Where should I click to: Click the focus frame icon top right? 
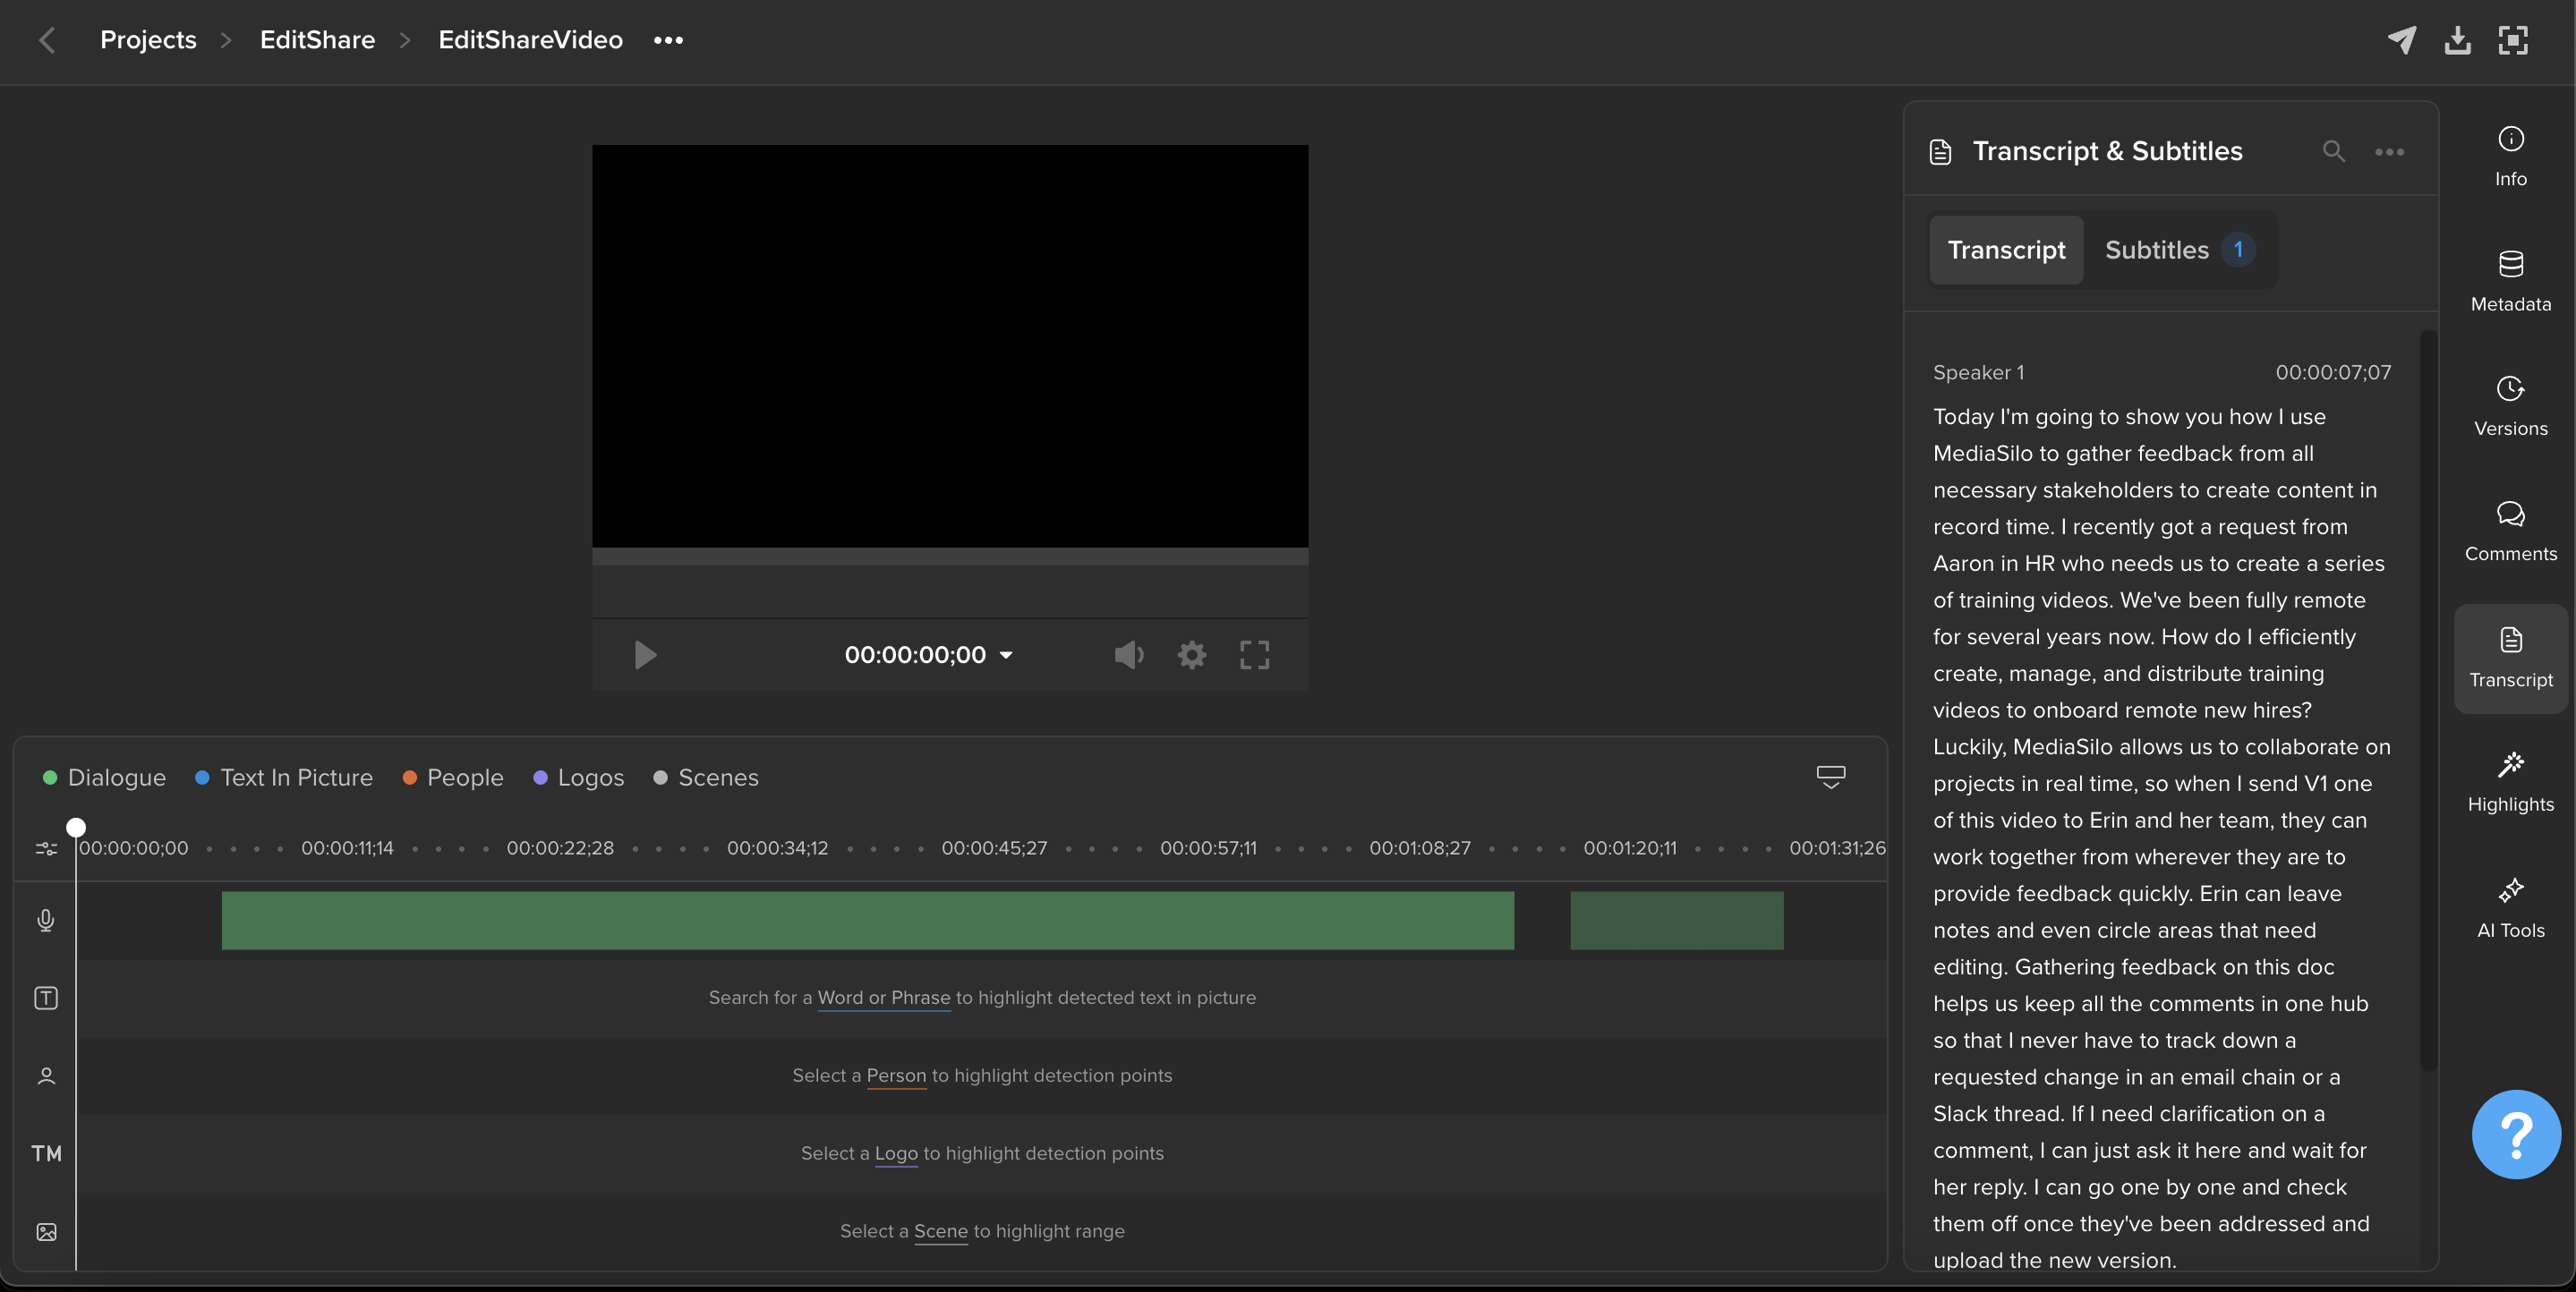[2513, 40]
